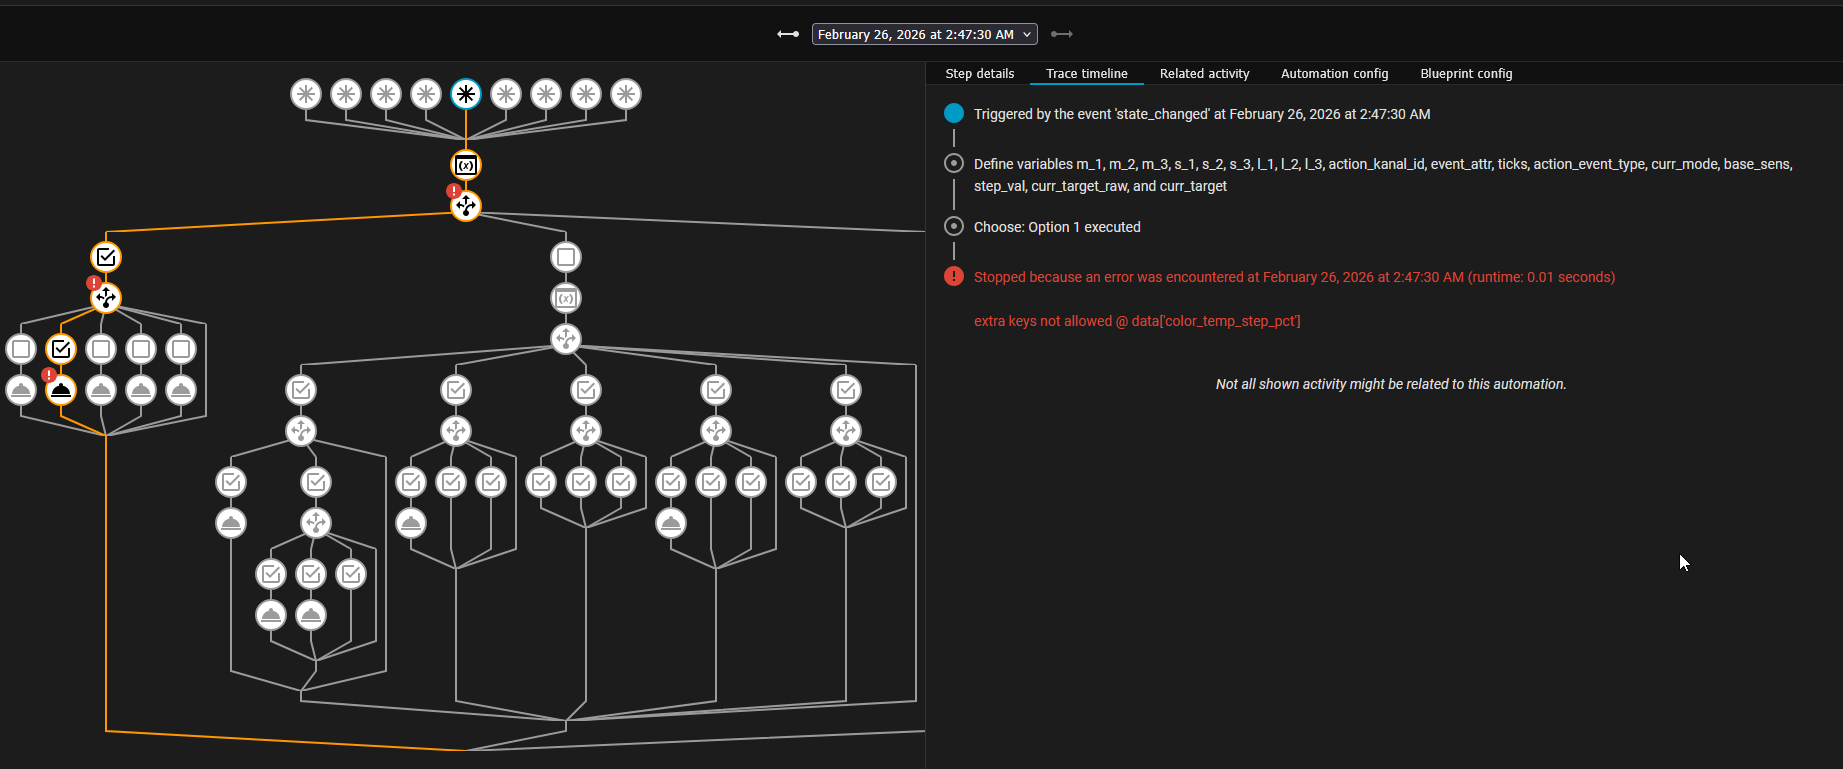Screen dimensions: 1843x769
Task: Switch to the Step details tab
Action: [x=980, y=74]
